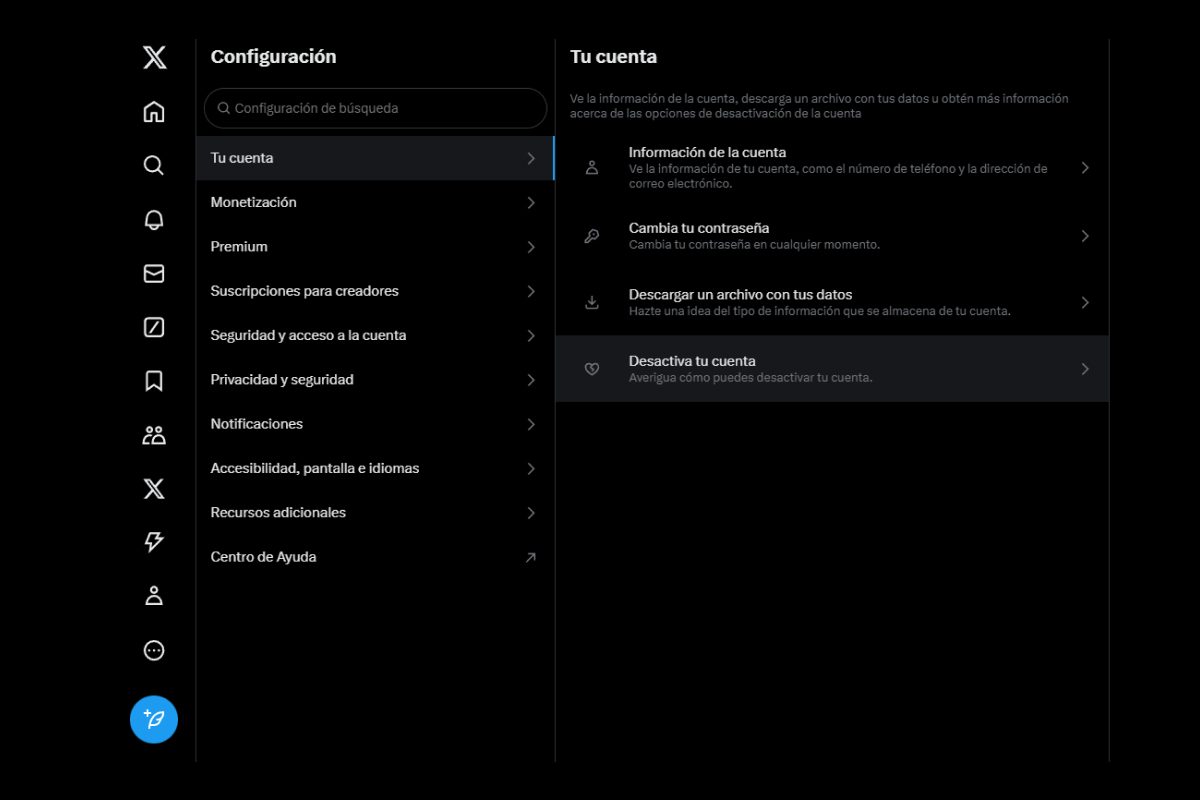Open Bookmarks via the bookmark icon
The width and height of the screenshot is (1200, 800).
(x=153, y=381)
